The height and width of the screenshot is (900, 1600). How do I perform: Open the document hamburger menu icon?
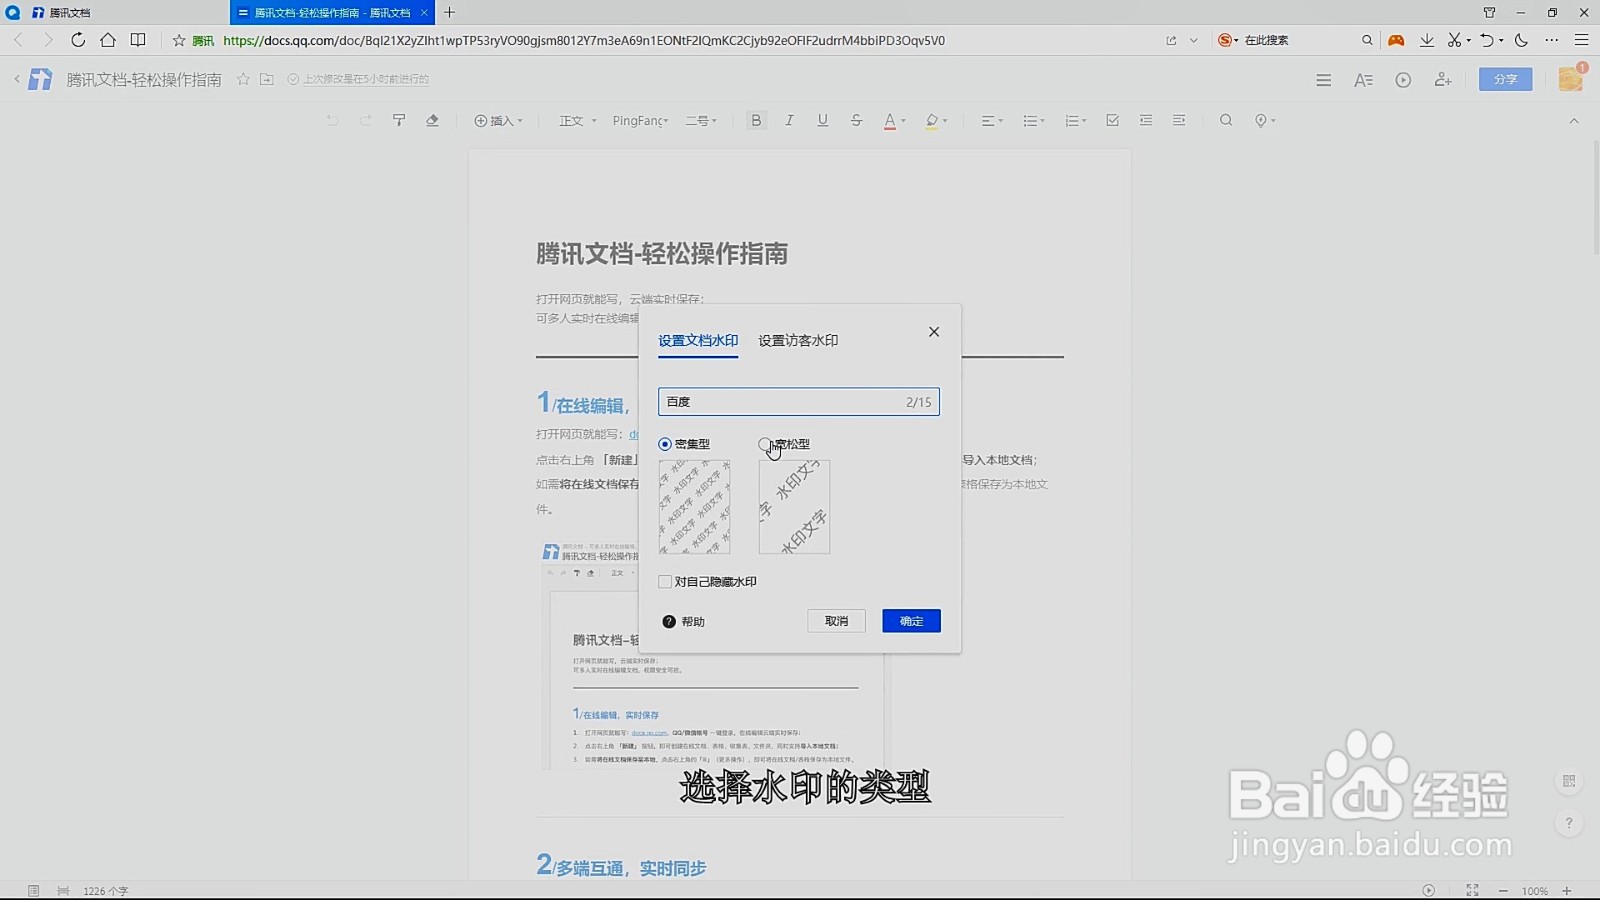coord(1323,80)
